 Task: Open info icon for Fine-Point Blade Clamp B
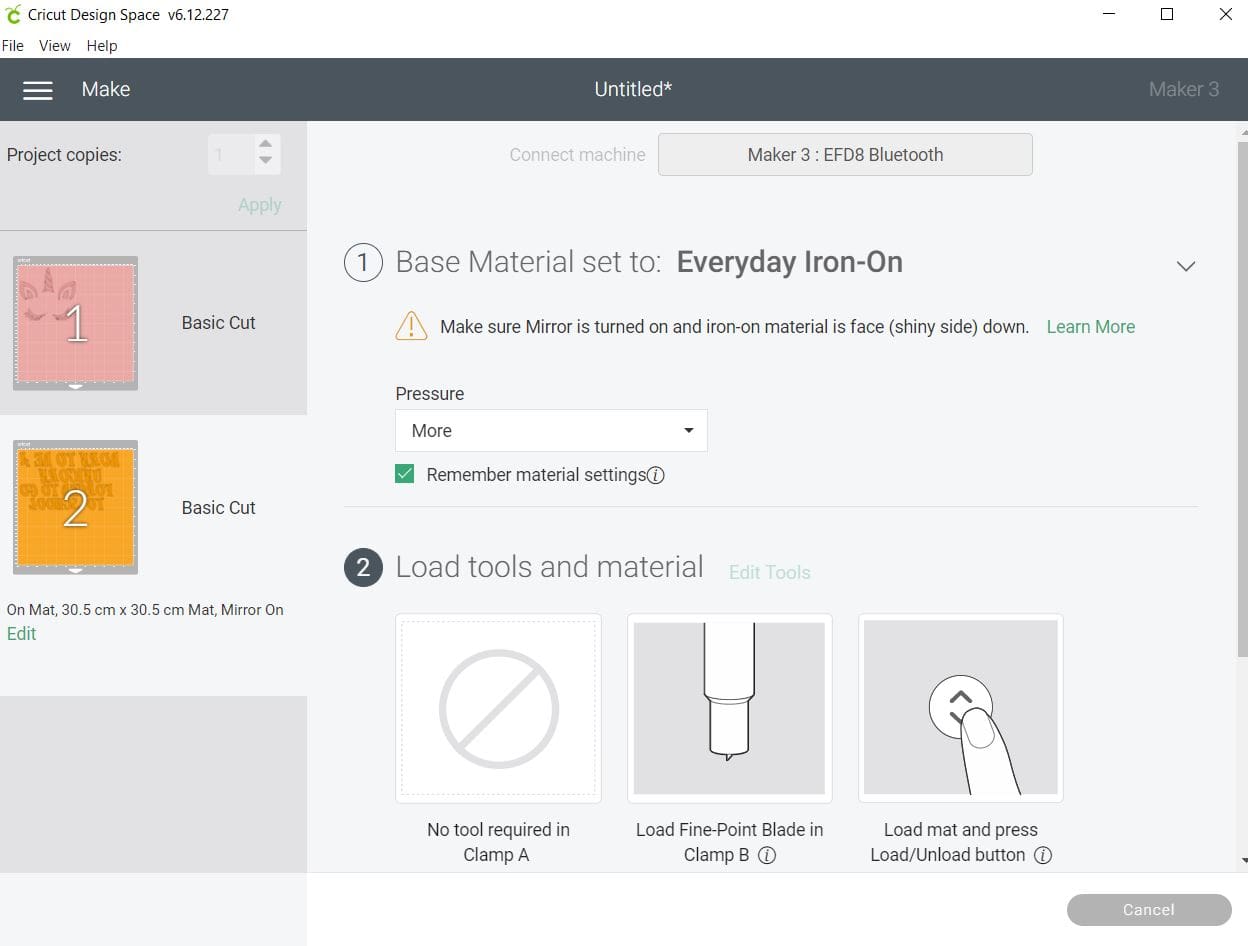point(767,856)
